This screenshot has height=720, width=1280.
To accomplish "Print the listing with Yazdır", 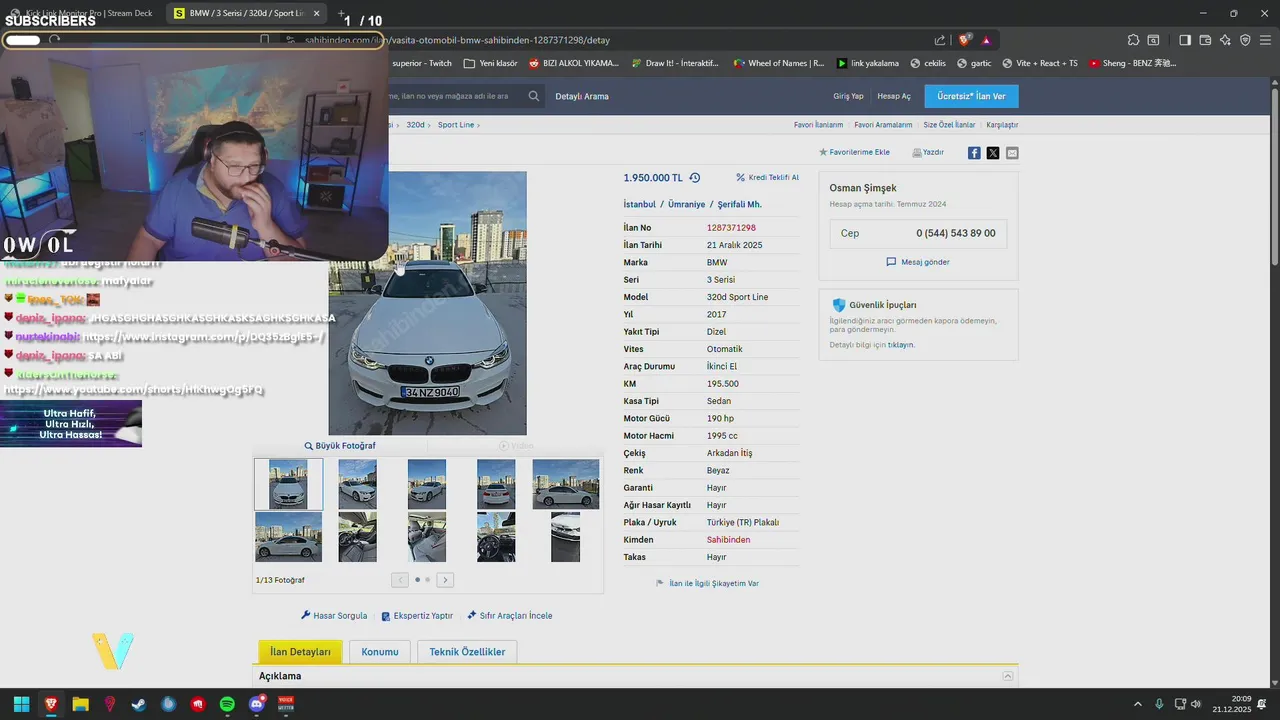I will coord(928,152).
